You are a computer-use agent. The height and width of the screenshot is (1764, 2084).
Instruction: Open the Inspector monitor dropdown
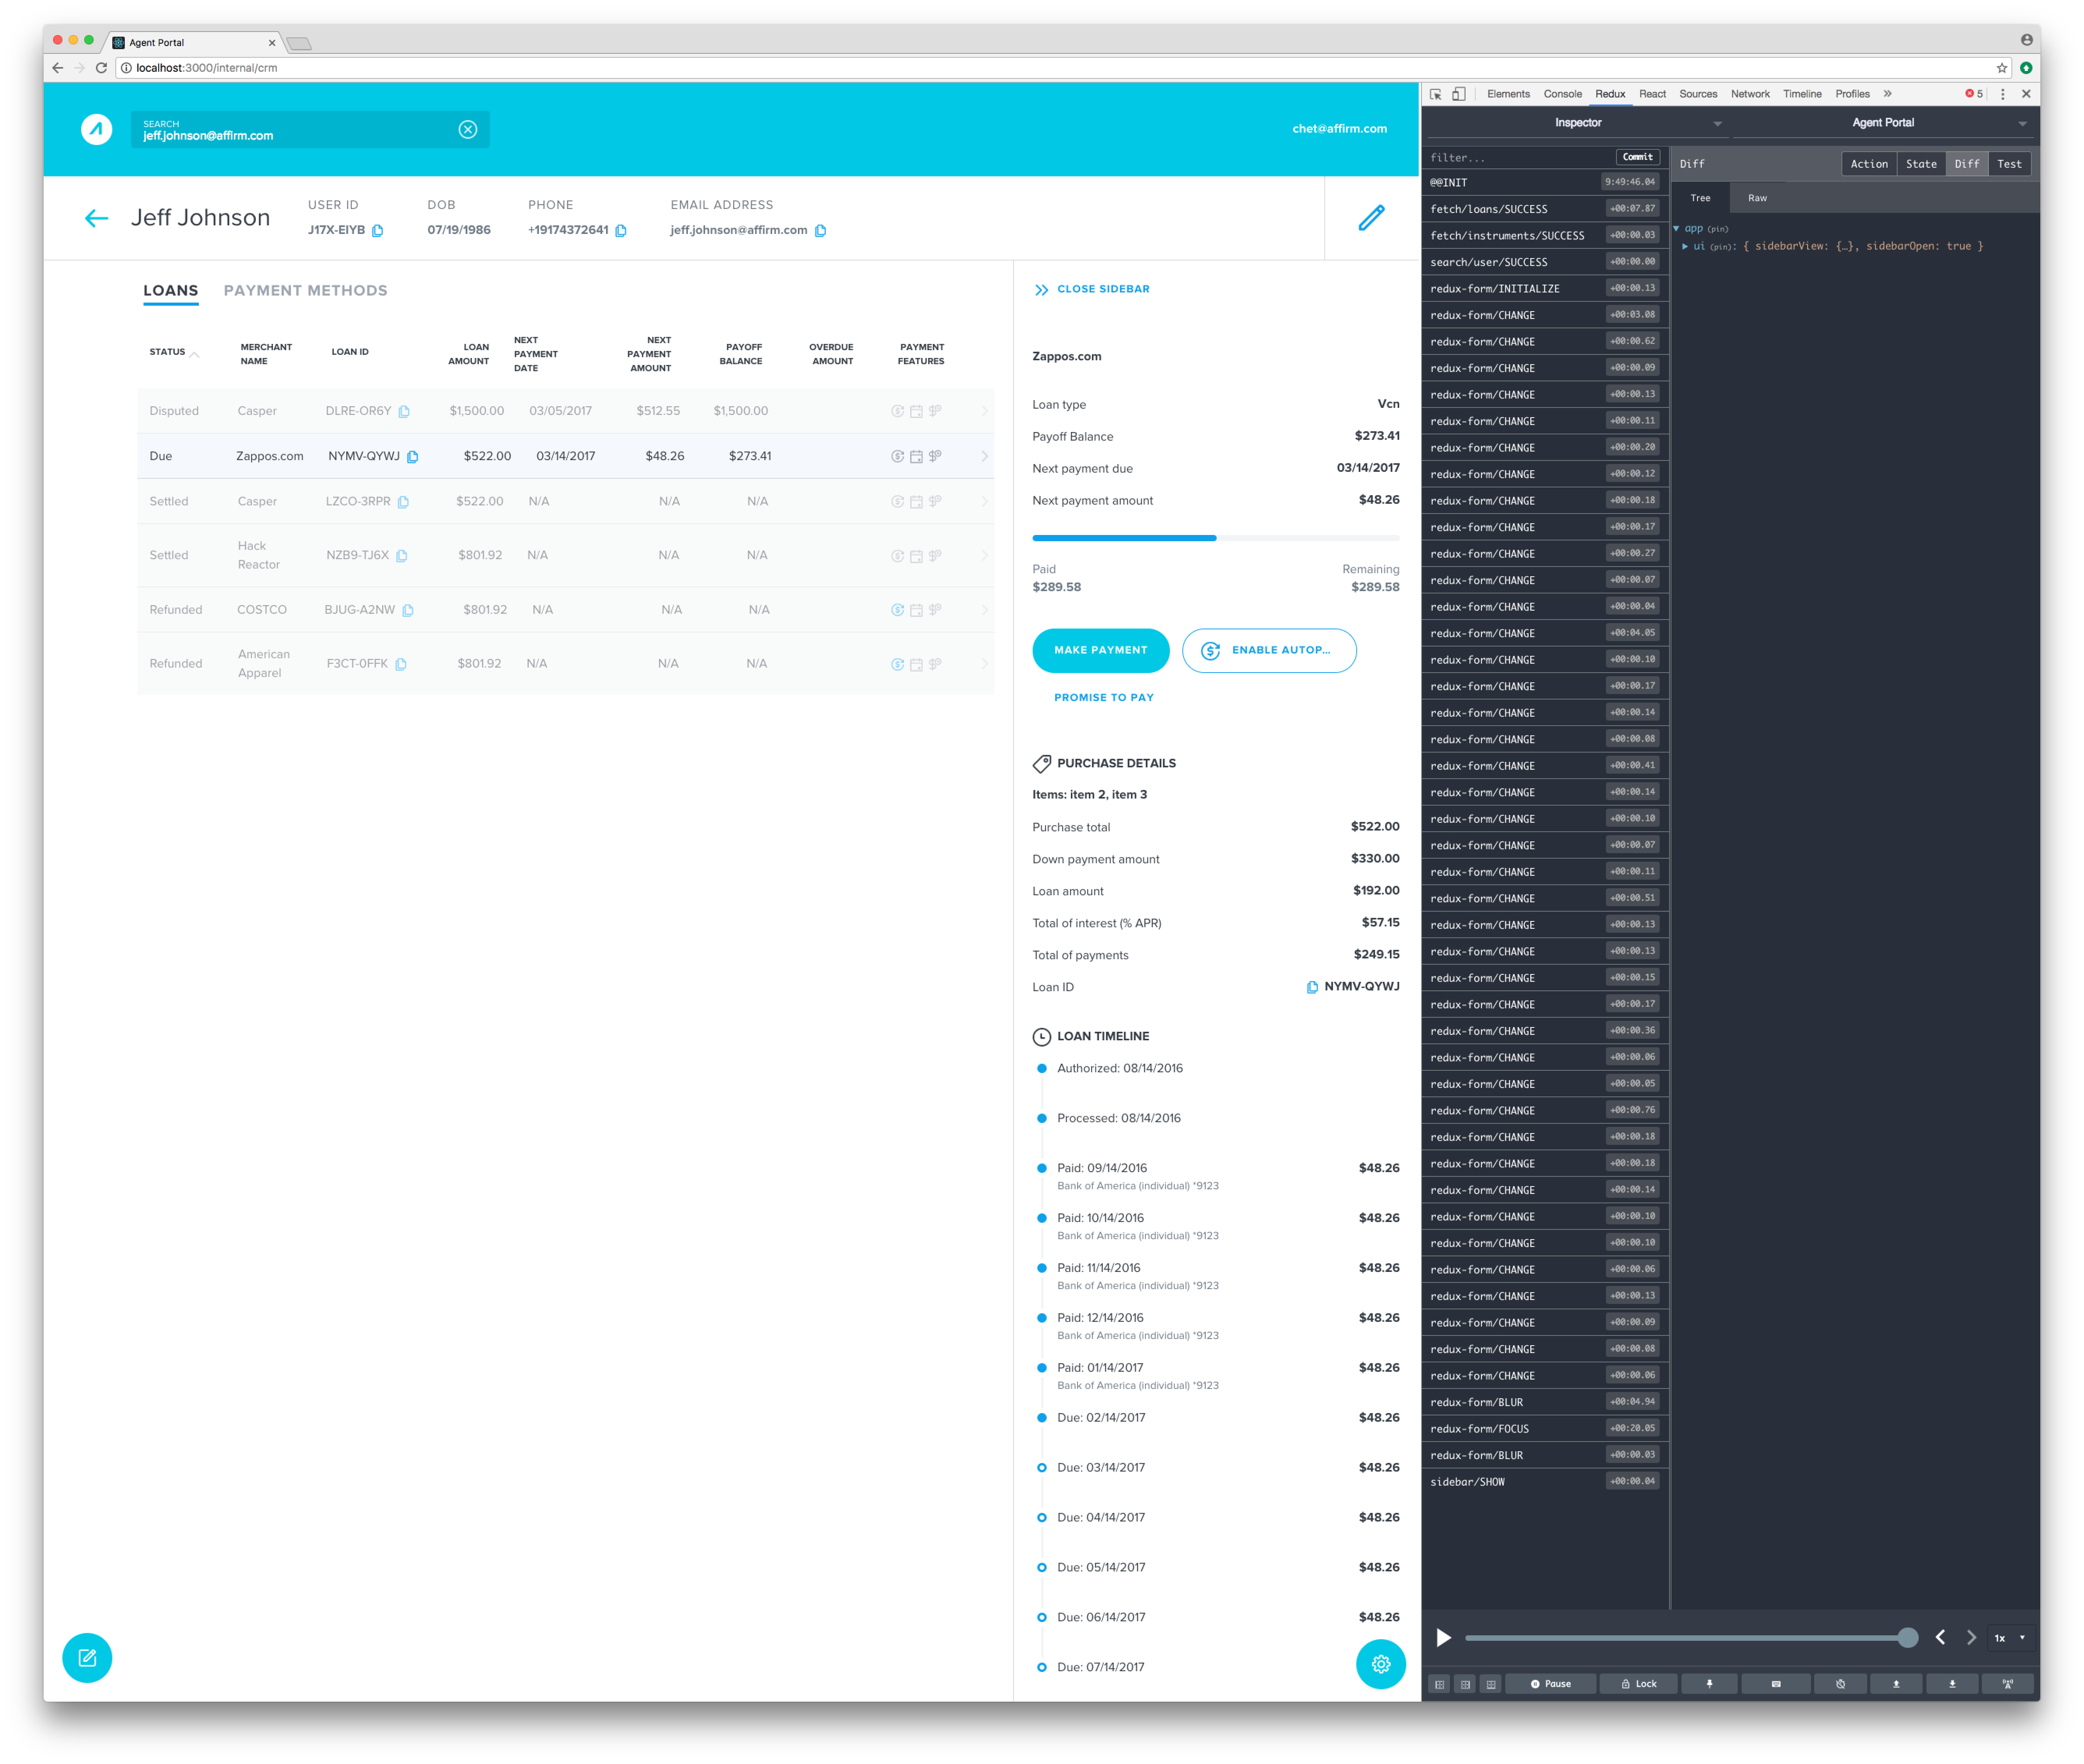click(1577, 123)
